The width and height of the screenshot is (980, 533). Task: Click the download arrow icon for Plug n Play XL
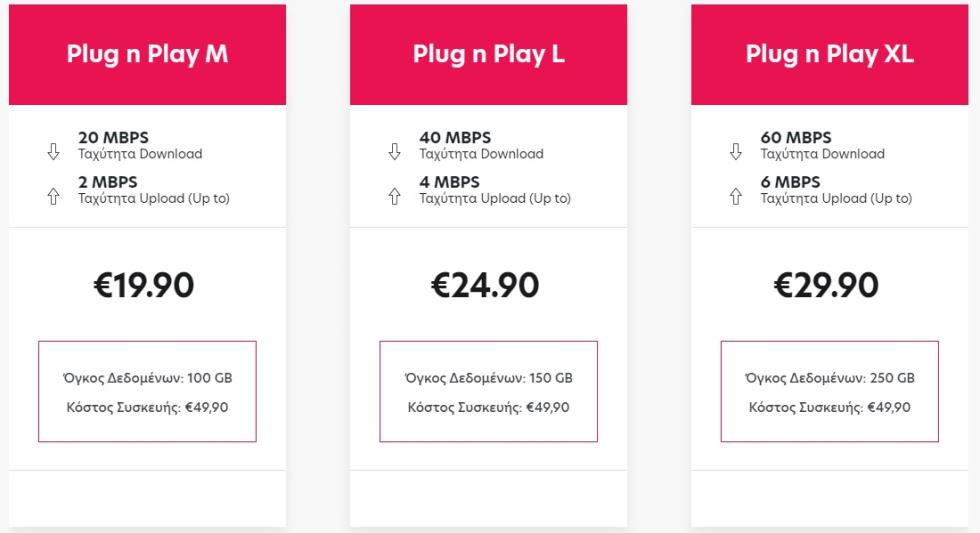point(736,152)
